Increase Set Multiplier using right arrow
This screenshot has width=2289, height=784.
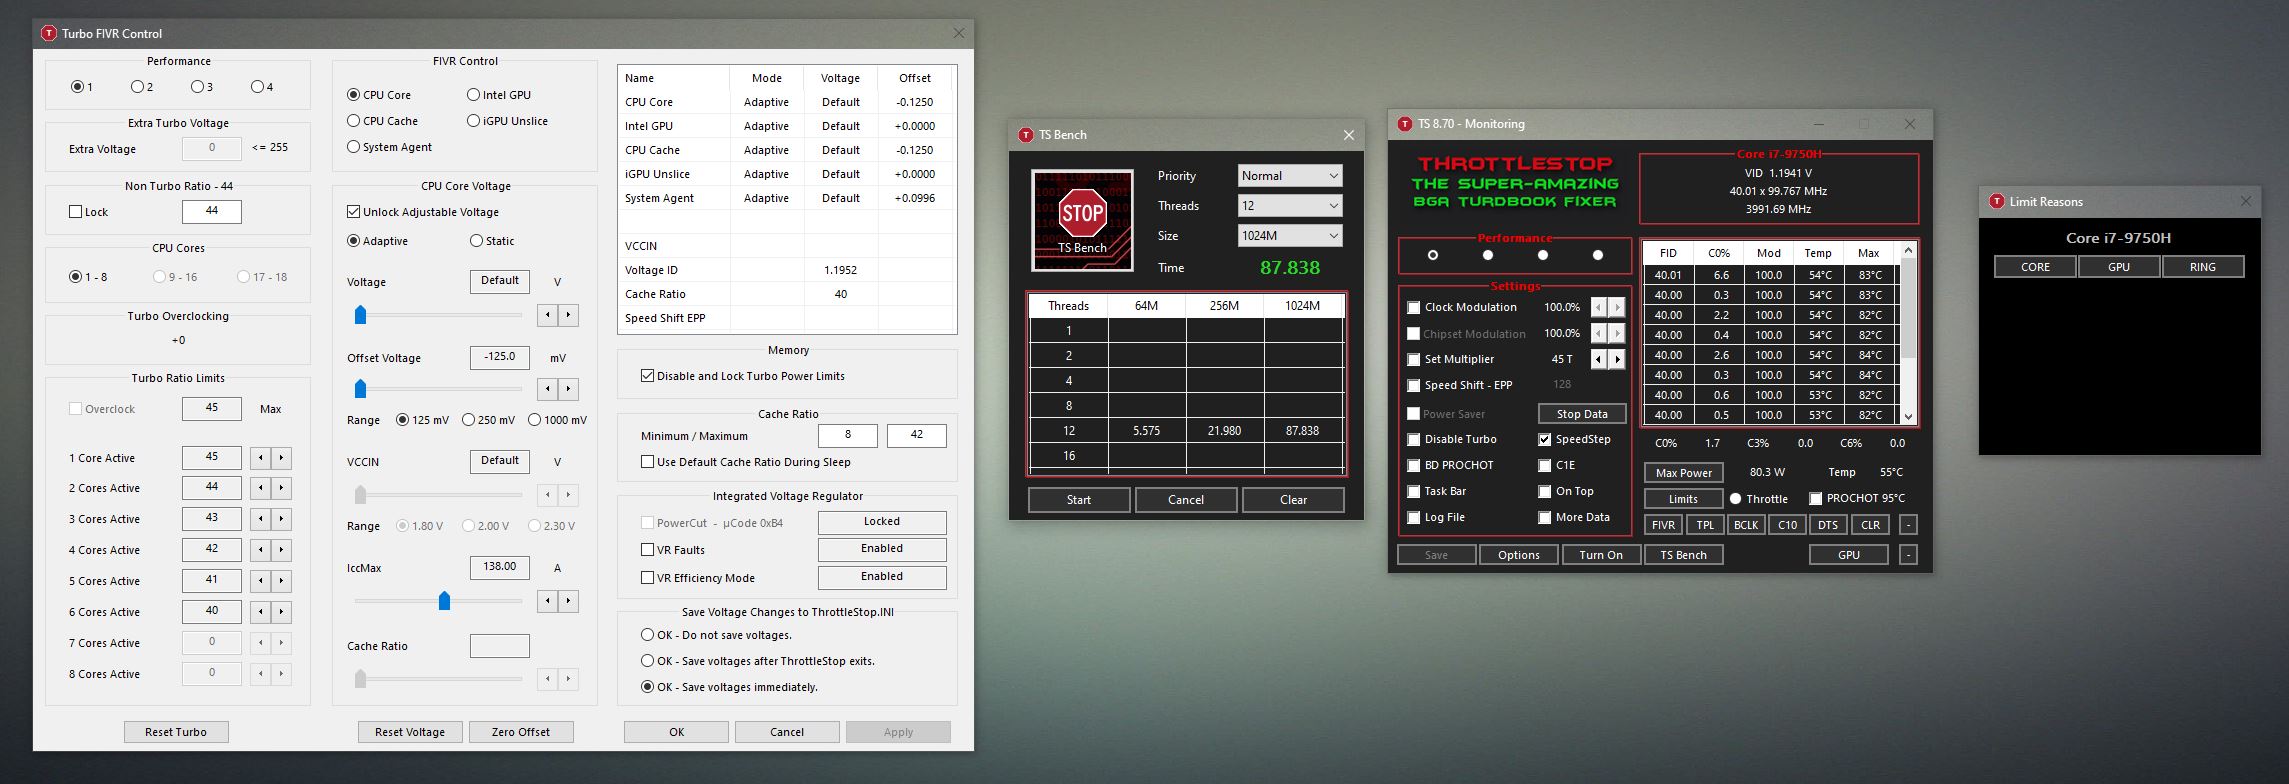(x=1617, y=359)
